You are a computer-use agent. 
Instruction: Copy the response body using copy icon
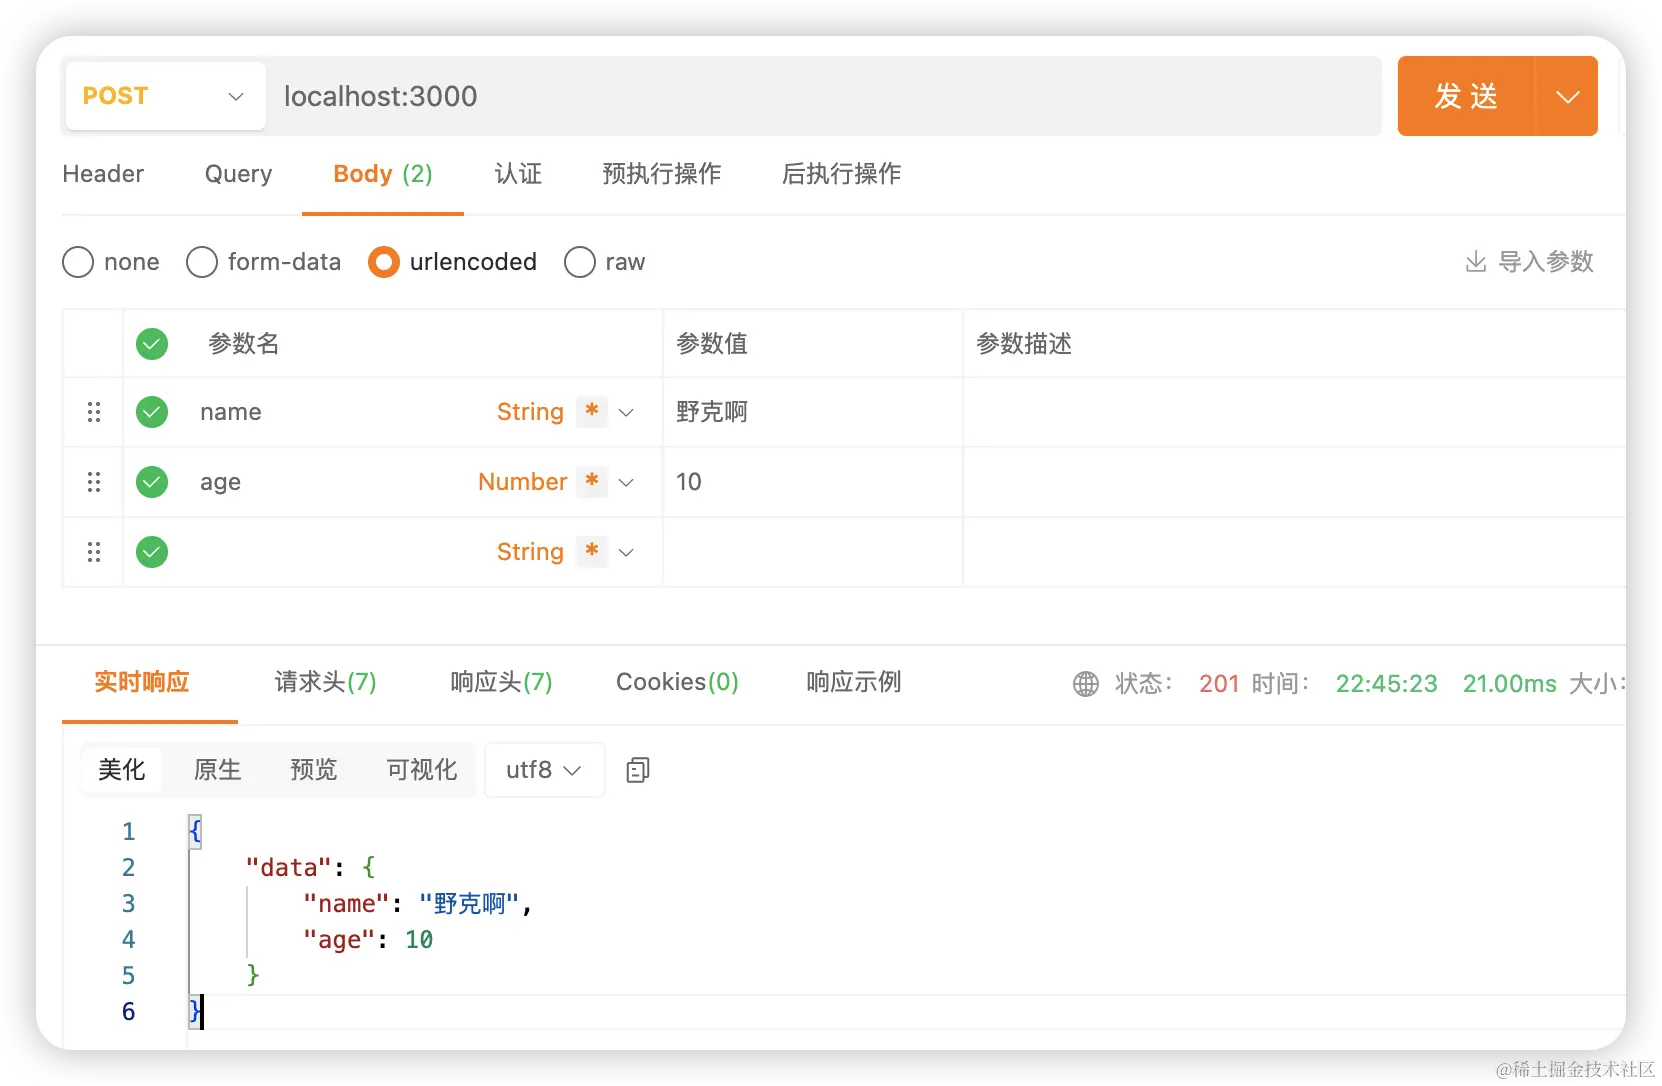637,770
